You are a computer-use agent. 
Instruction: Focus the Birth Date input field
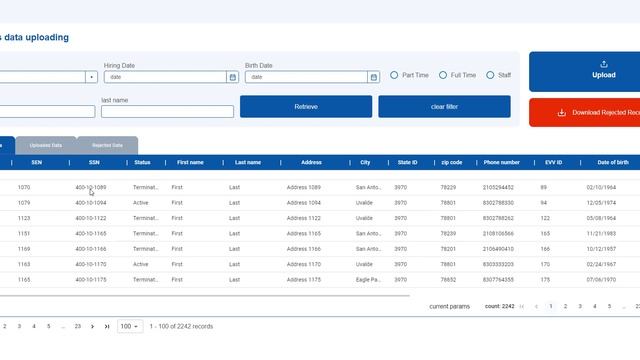point(306,77)
